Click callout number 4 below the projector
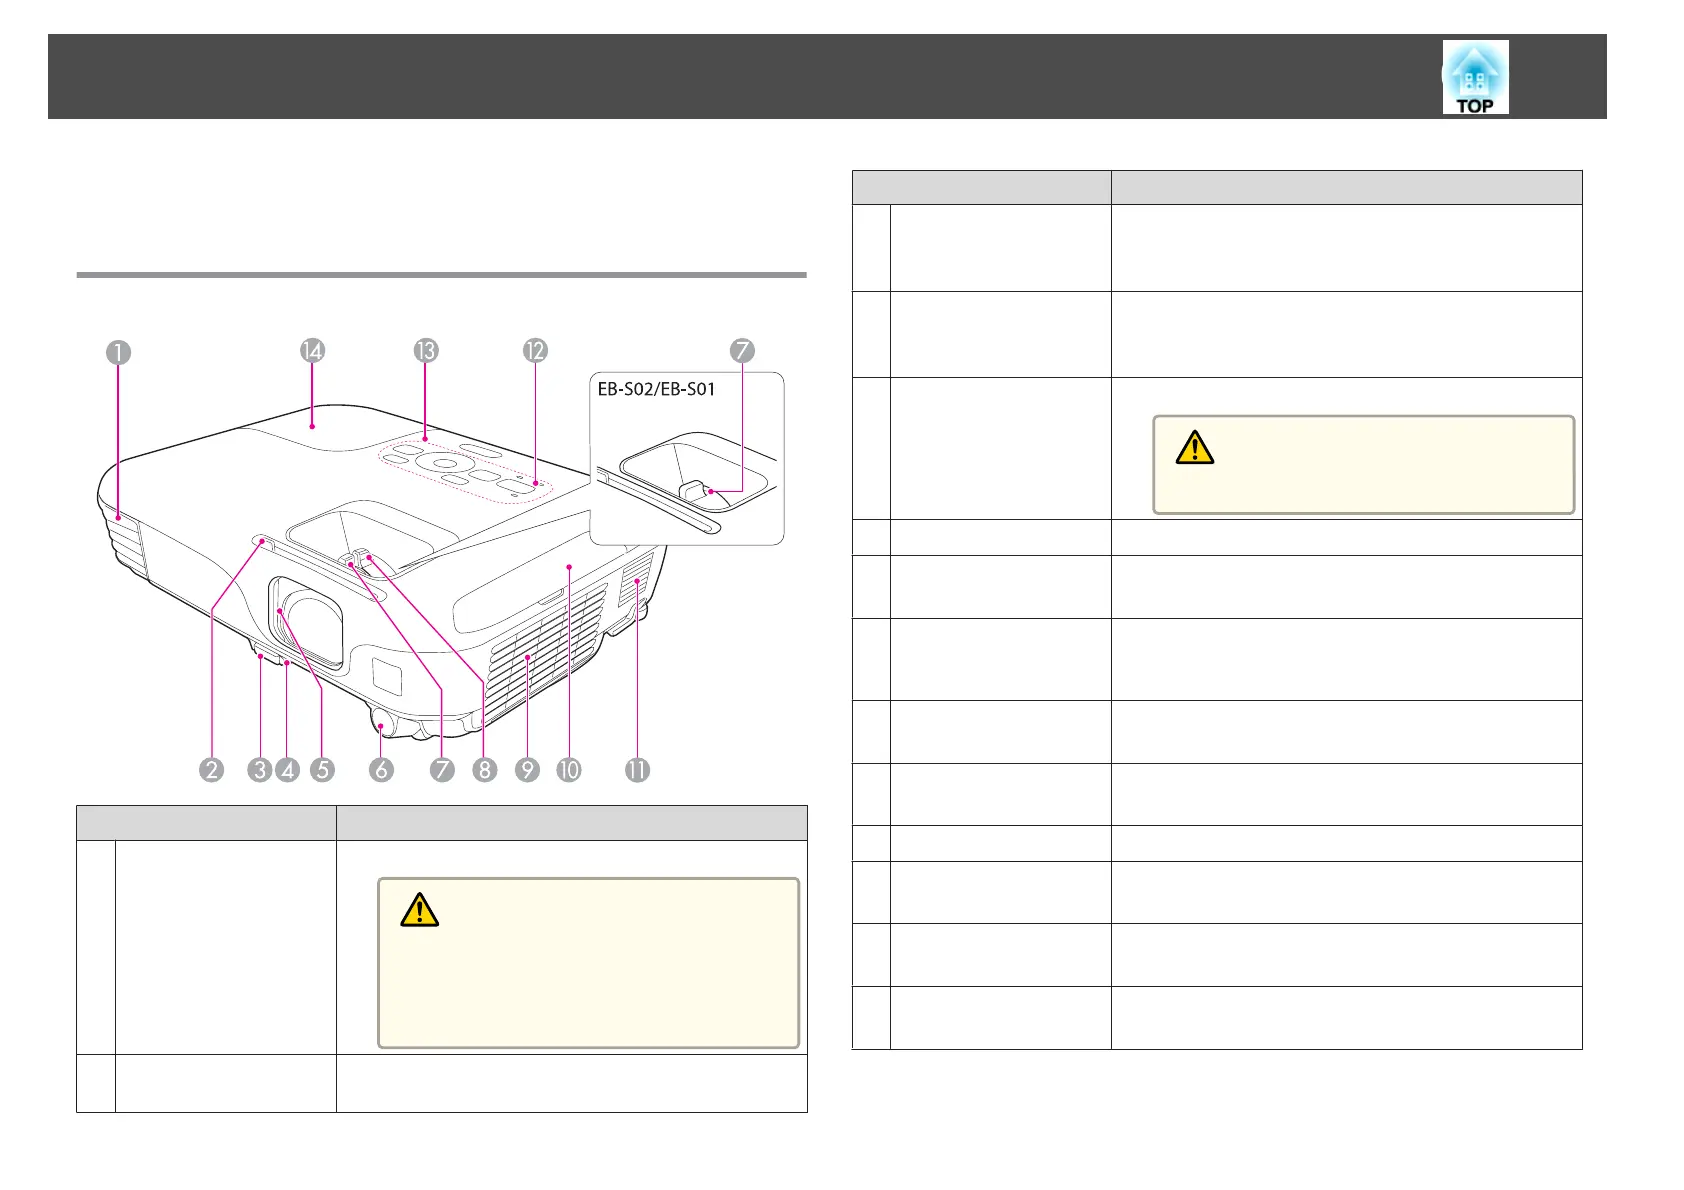1684x1190 pixels. tap(287, 769)
